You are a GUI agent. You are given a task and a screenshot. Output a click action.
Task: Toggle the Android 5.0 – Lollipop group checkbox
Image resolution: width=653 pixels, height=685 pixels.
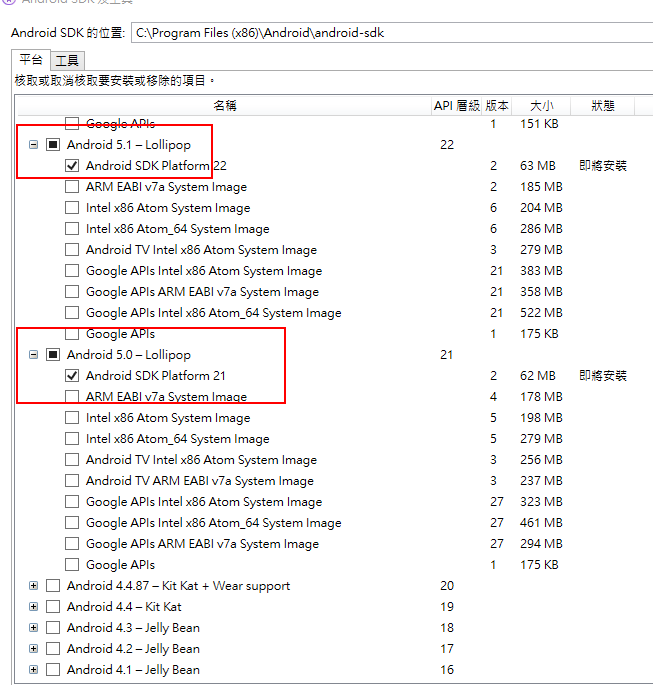click(53, 355)
